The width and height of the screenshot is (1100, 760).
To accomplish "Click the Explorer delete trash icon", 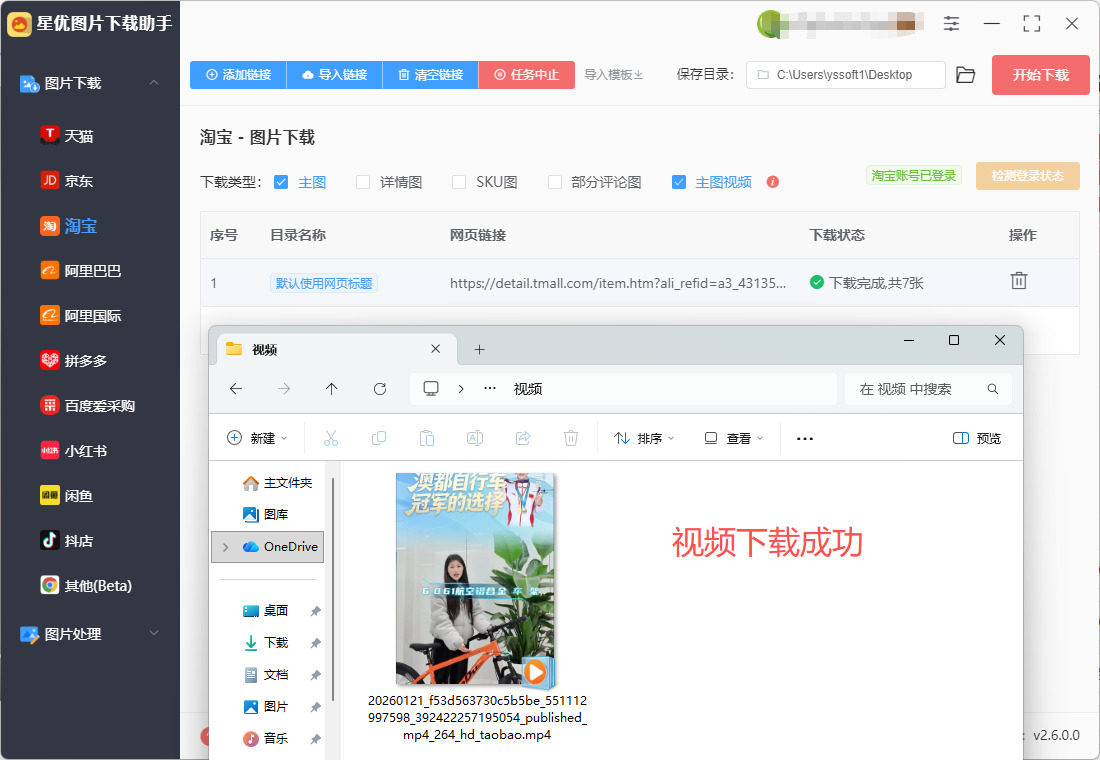I will [x=571, y=439].
